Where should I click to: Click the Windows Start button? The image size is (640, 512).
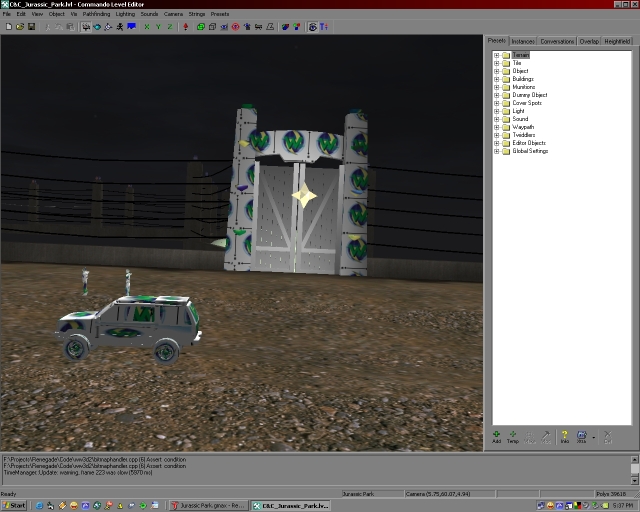[15, 506]
